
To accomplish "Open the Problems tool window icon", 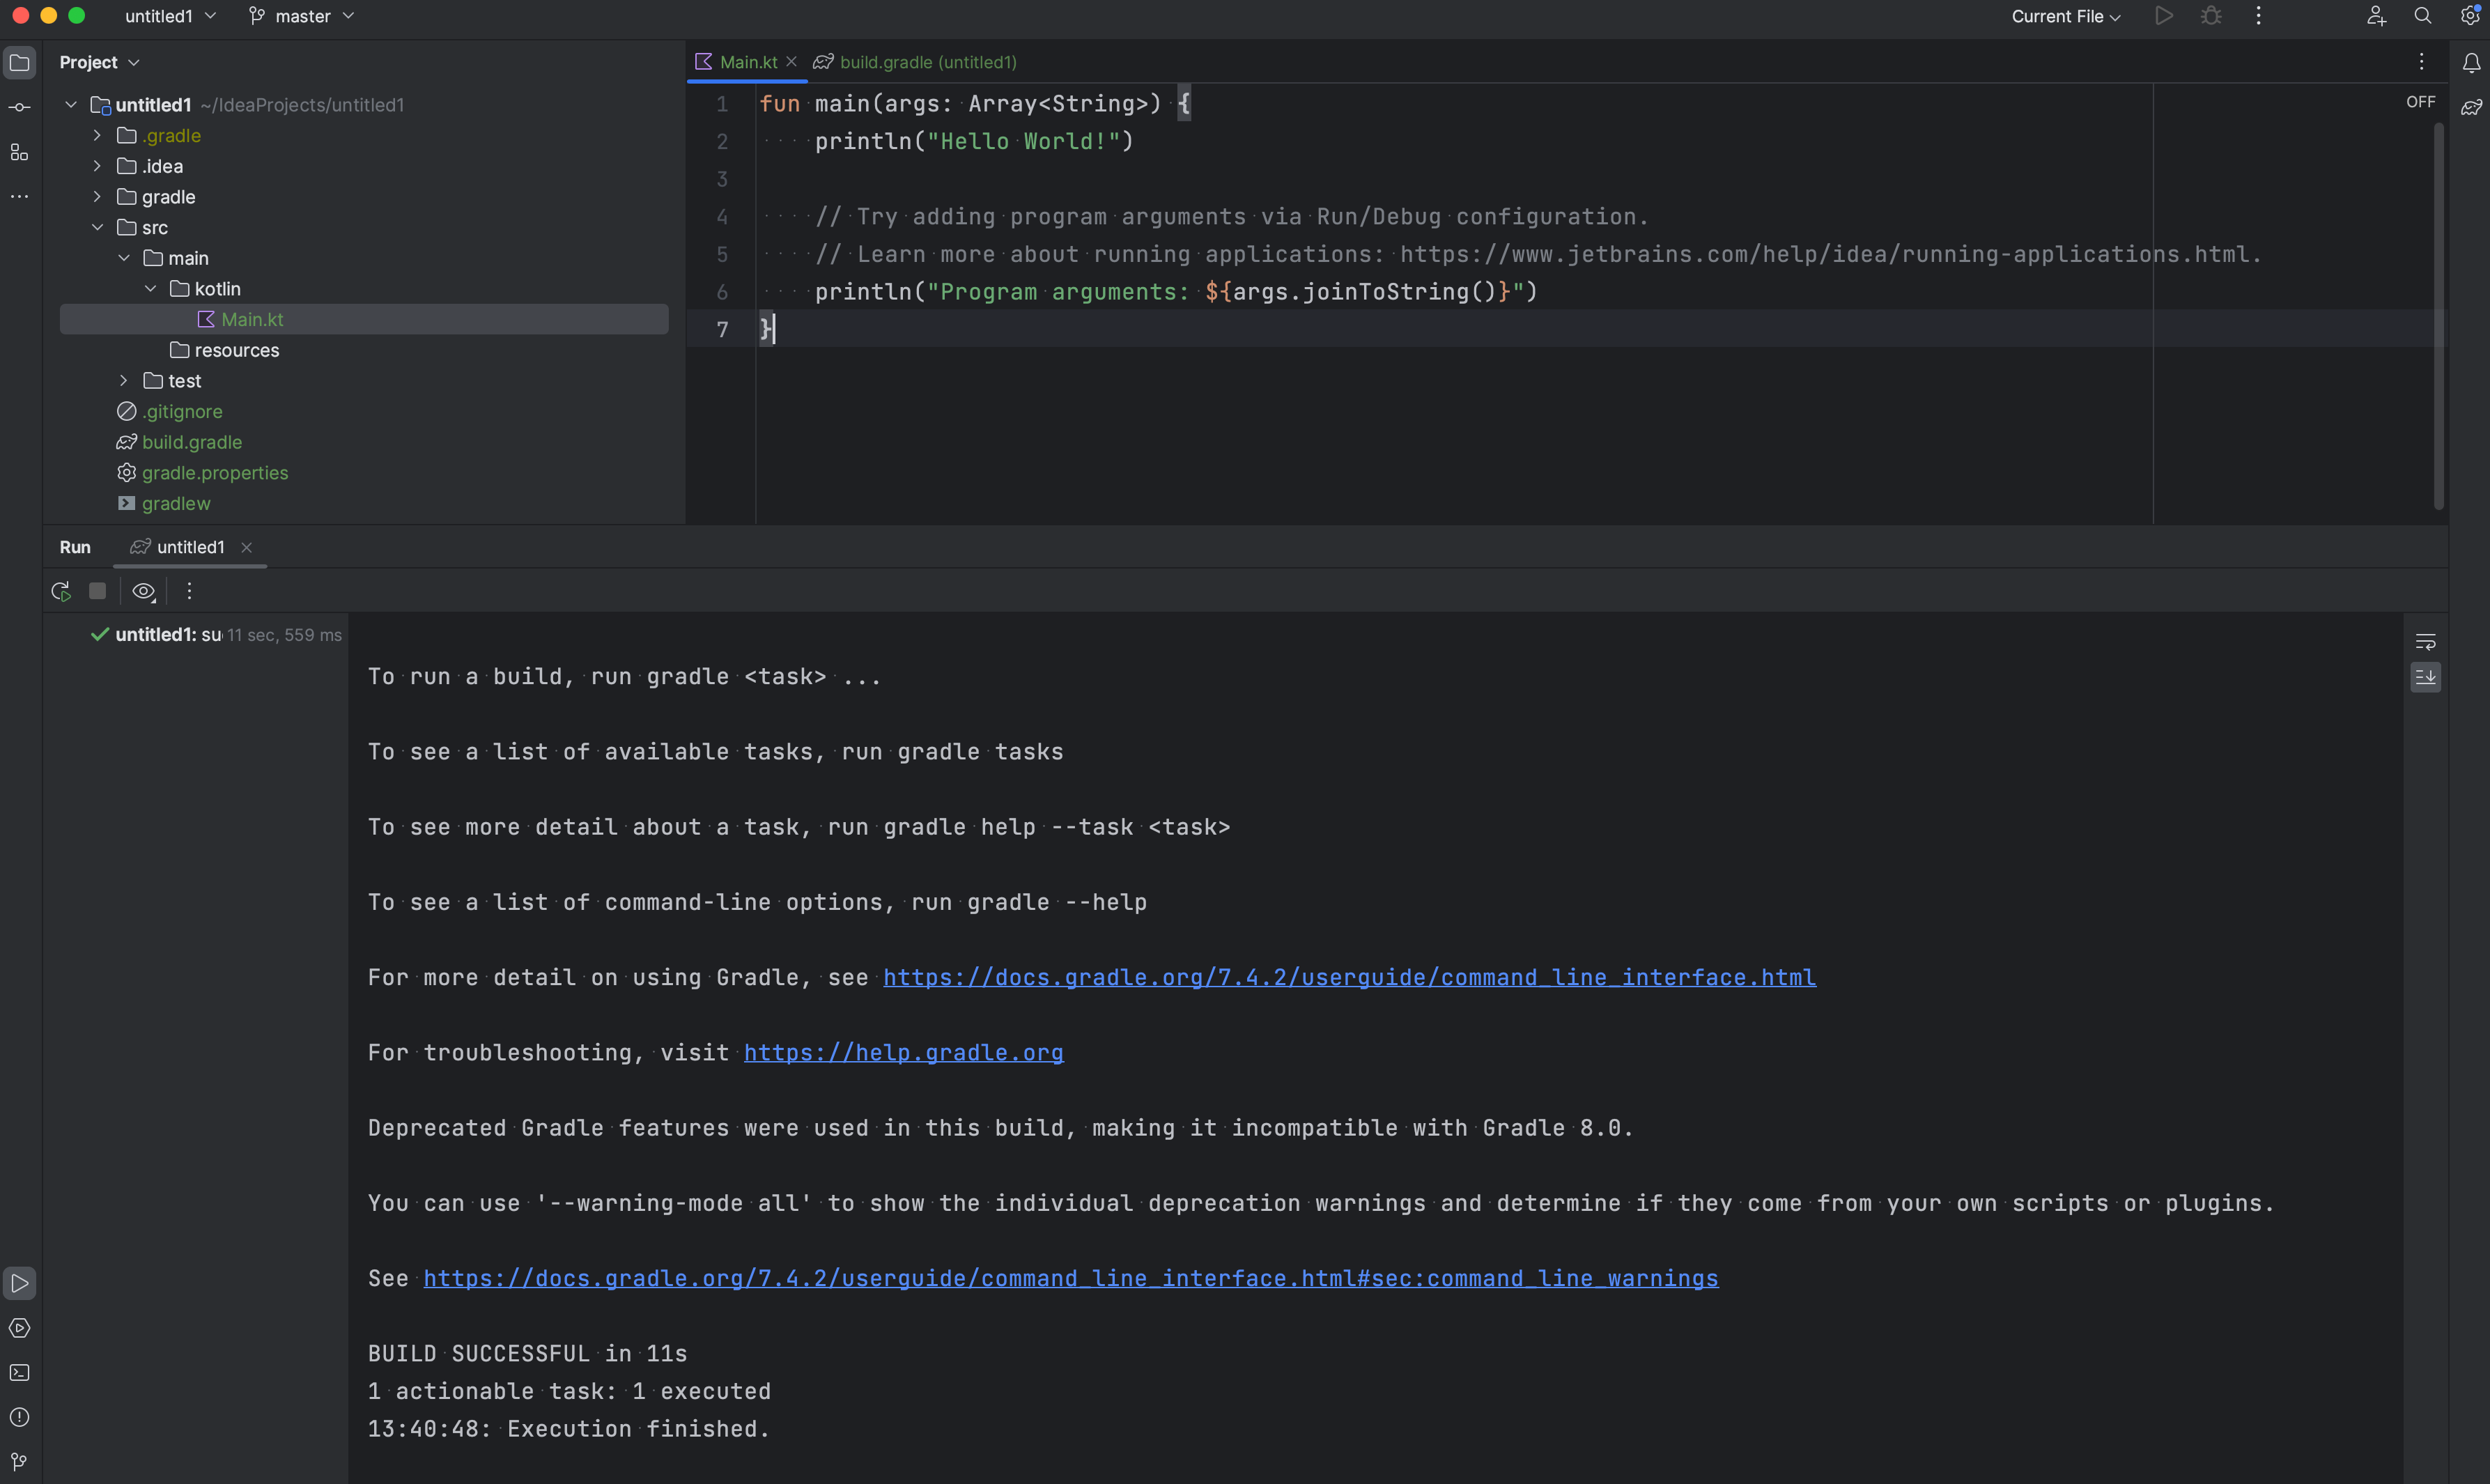I will coord(19,1417).
